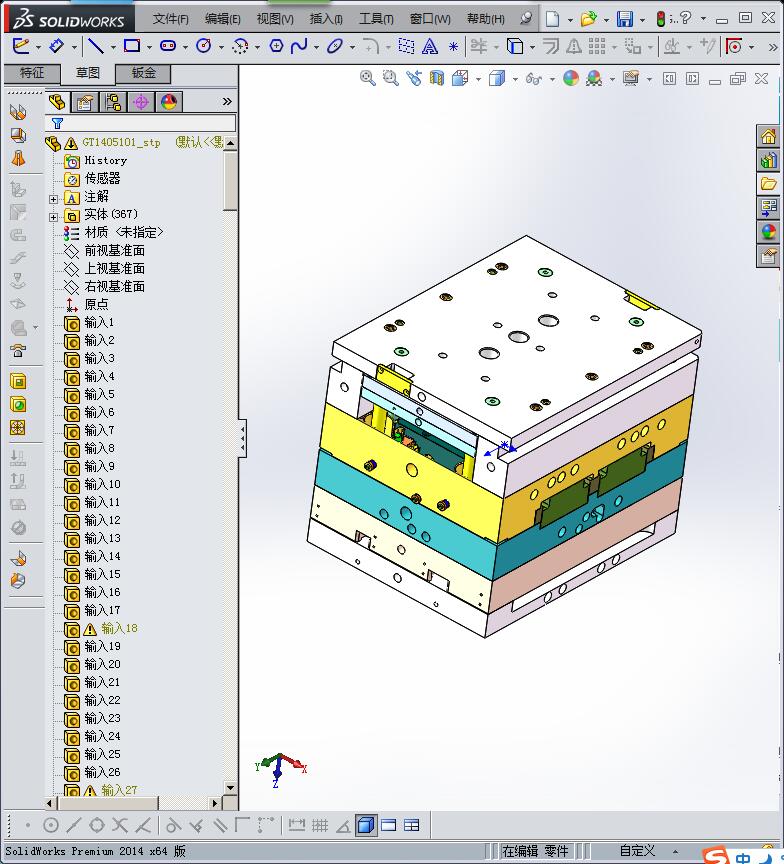Open the Design Library task pane icon

(x=768, y=160)
